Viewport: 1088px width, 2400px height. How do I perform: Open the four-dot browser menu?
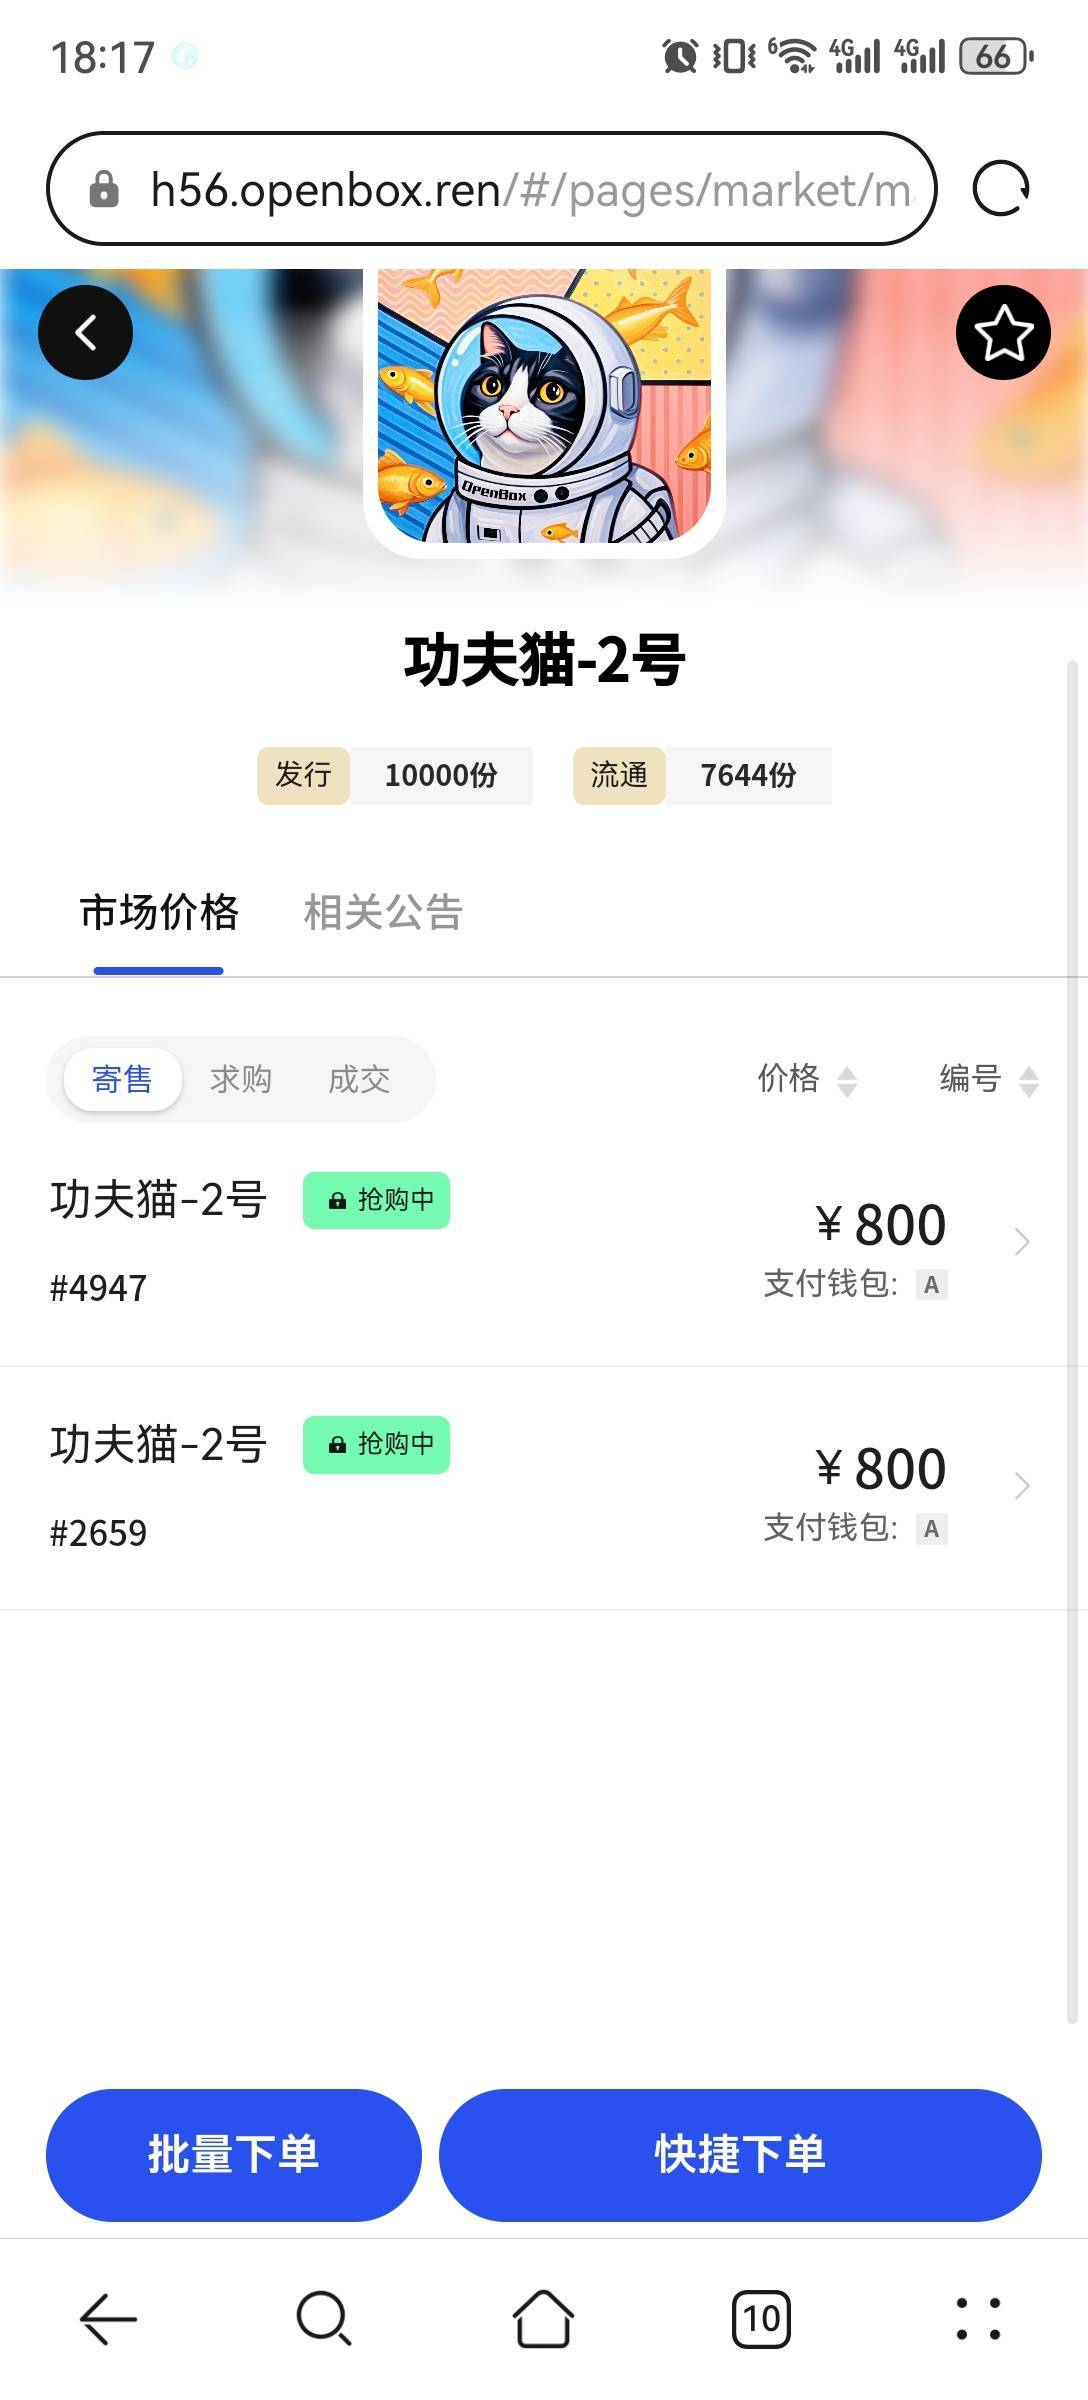tap(978, 2318)
